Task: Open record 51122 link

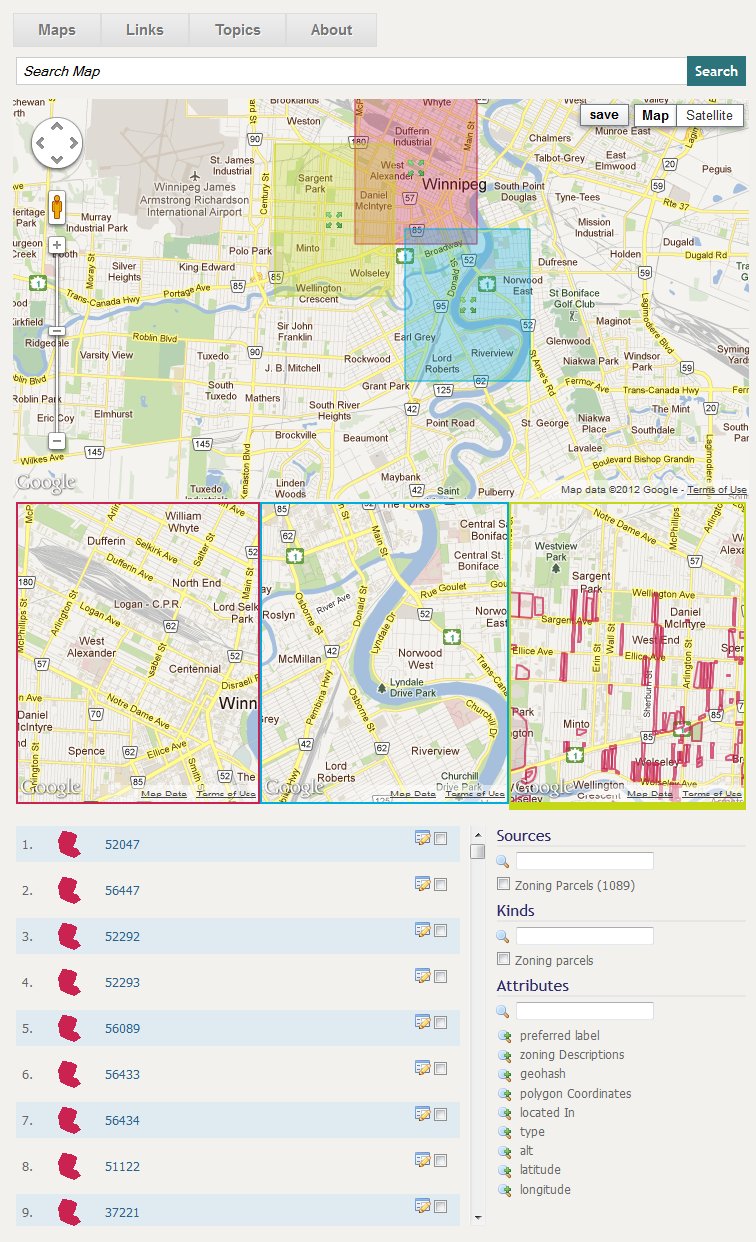Action: pos(122,1167)
